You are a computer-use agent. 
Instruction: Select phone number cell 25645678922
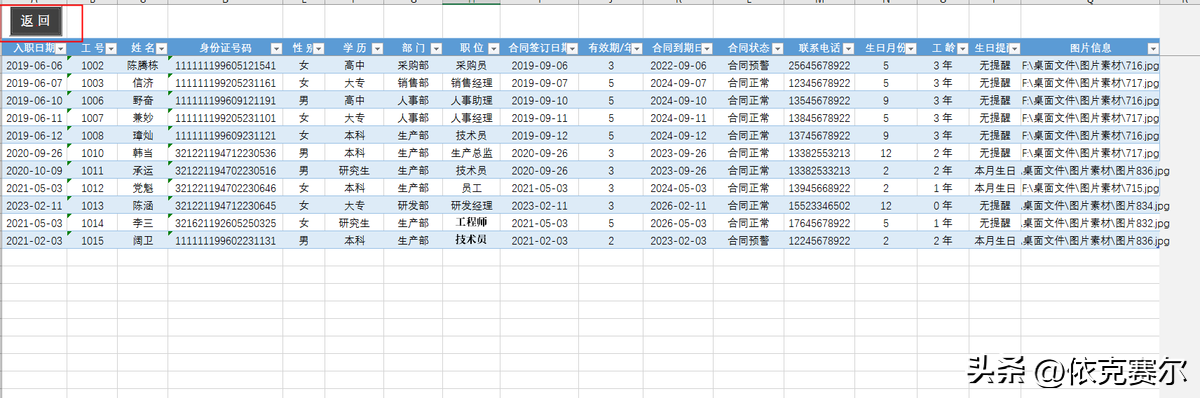point(820,65)
